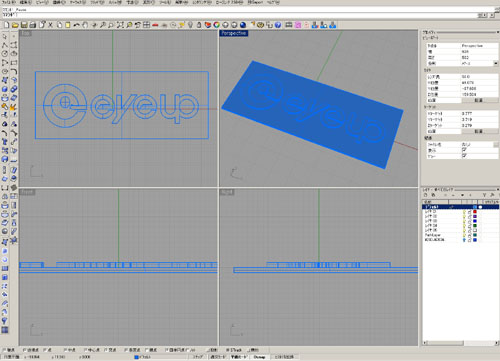
Task: Click the blue render sphere icon
Action: coord(243,25)
